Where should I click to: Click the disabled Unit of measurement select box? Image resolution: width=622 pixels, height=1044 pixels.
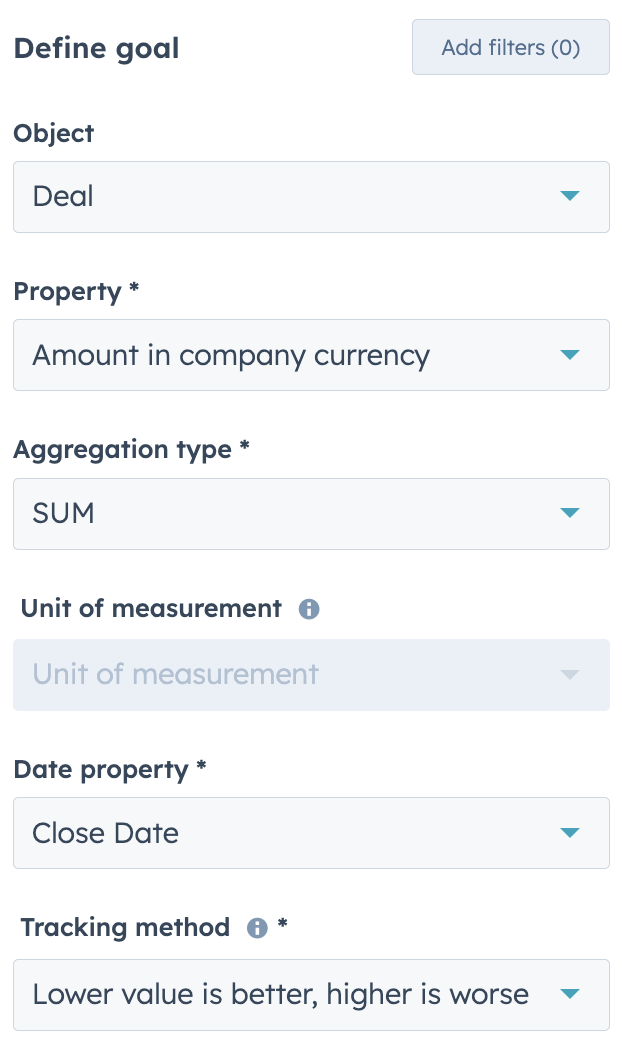coord(290,674)
